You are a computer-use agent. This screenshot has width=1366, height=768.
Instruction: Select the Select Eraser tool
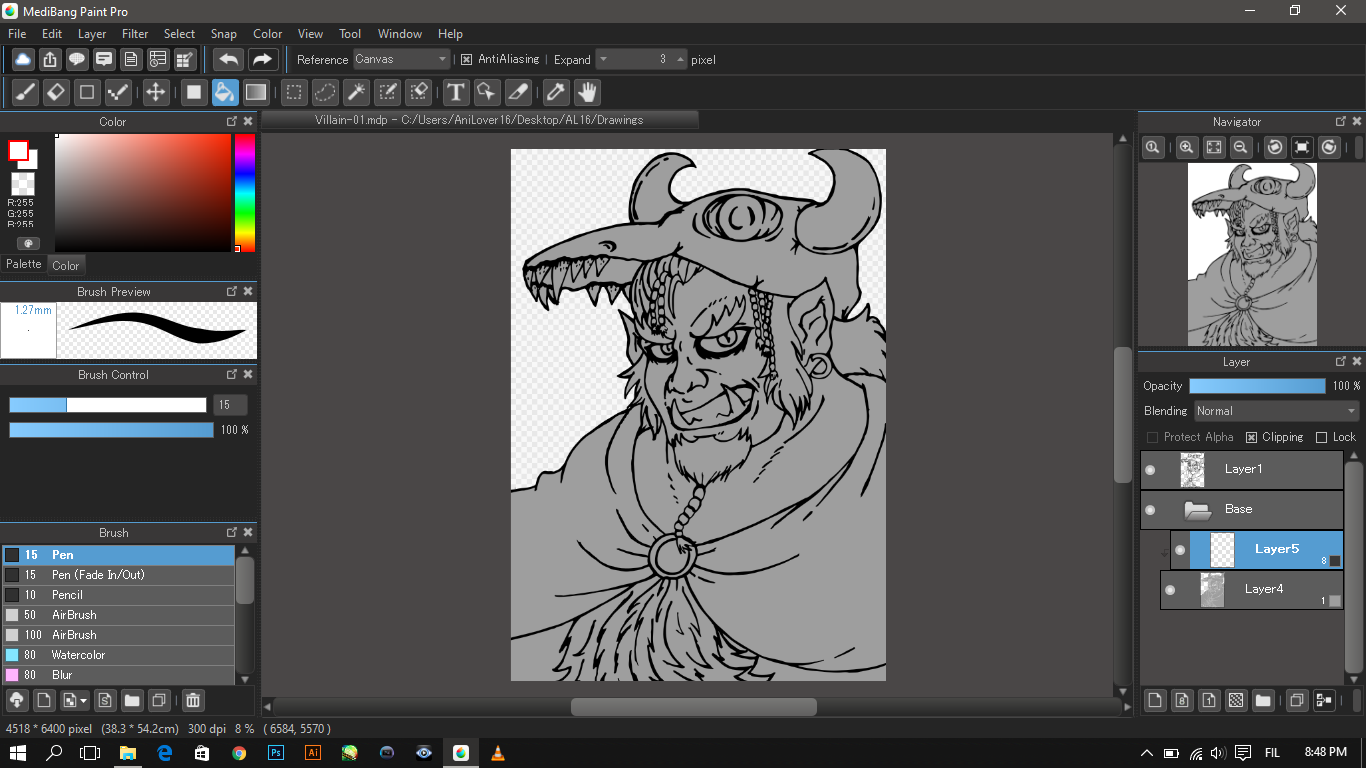418,93
